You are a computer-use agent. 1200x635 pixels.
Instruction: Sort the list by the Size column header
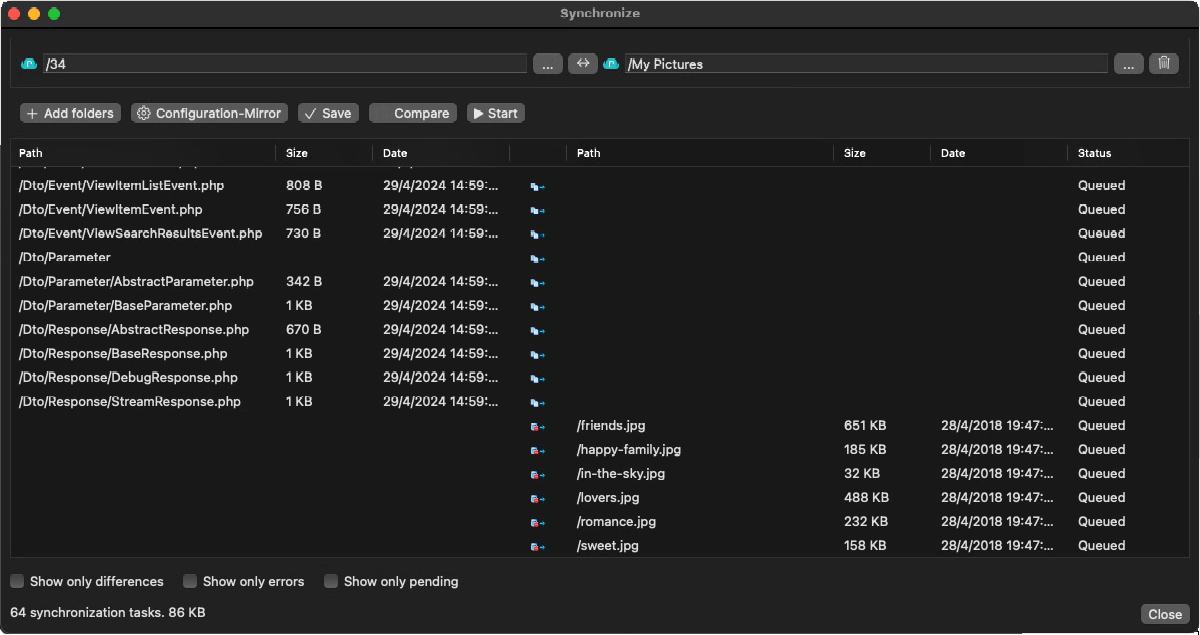coord(296,152)
